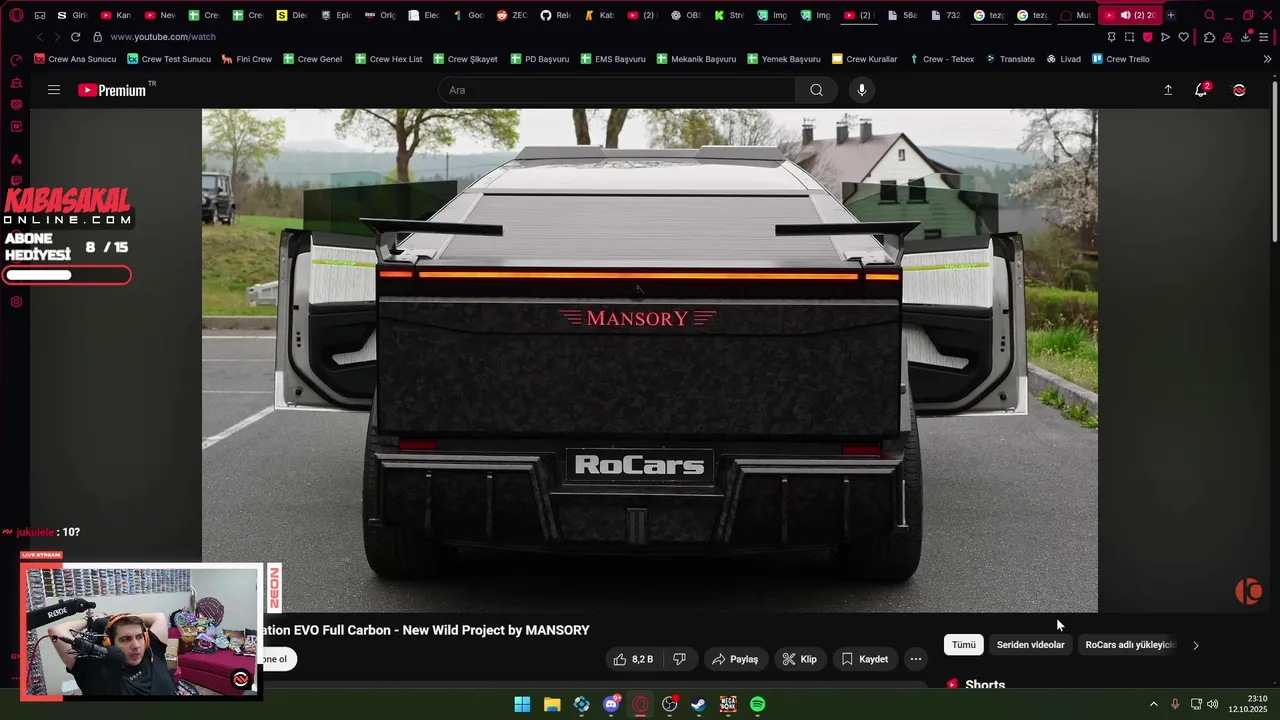Open the browser downloads icon

tap(1246, 37)
